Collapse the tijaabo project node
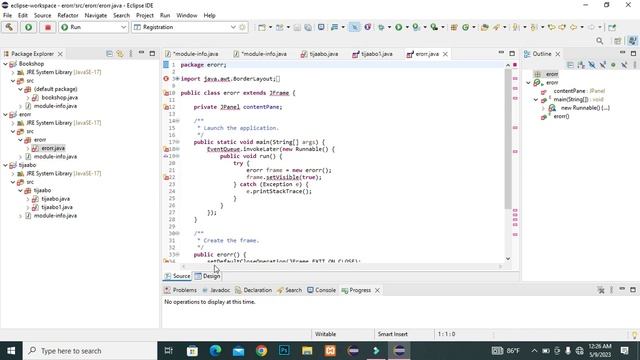The image size is (640, 360). pos(5,165)
